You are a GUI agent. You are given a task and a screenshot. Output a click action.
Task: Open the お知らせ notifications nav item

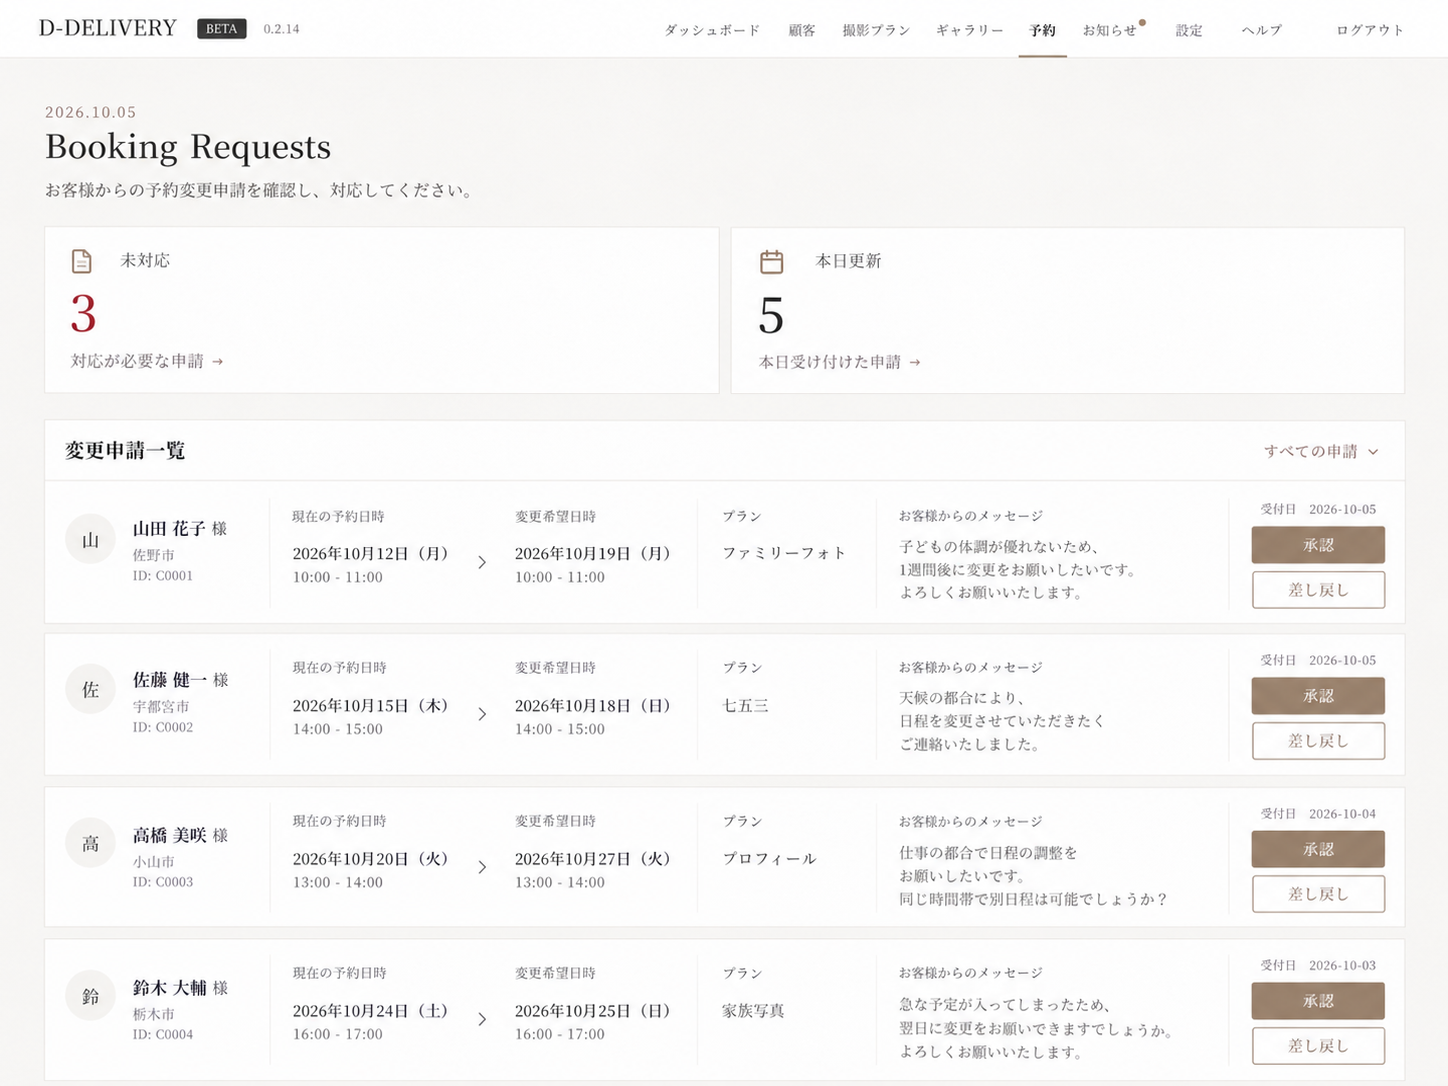(x=1110, y=30)
